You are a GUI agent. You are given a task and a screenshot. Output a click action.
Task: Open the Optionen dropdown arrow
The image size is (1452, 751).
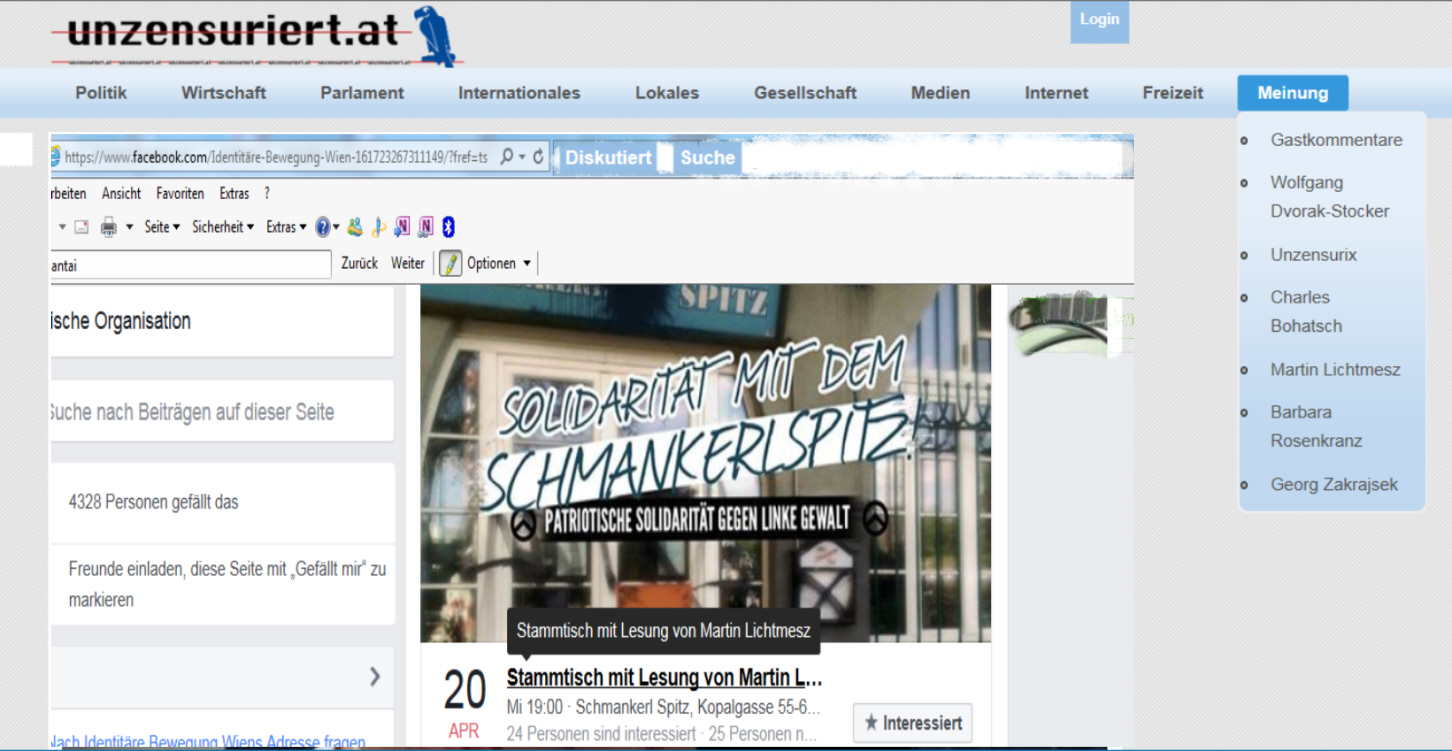[x=527, y=264]
